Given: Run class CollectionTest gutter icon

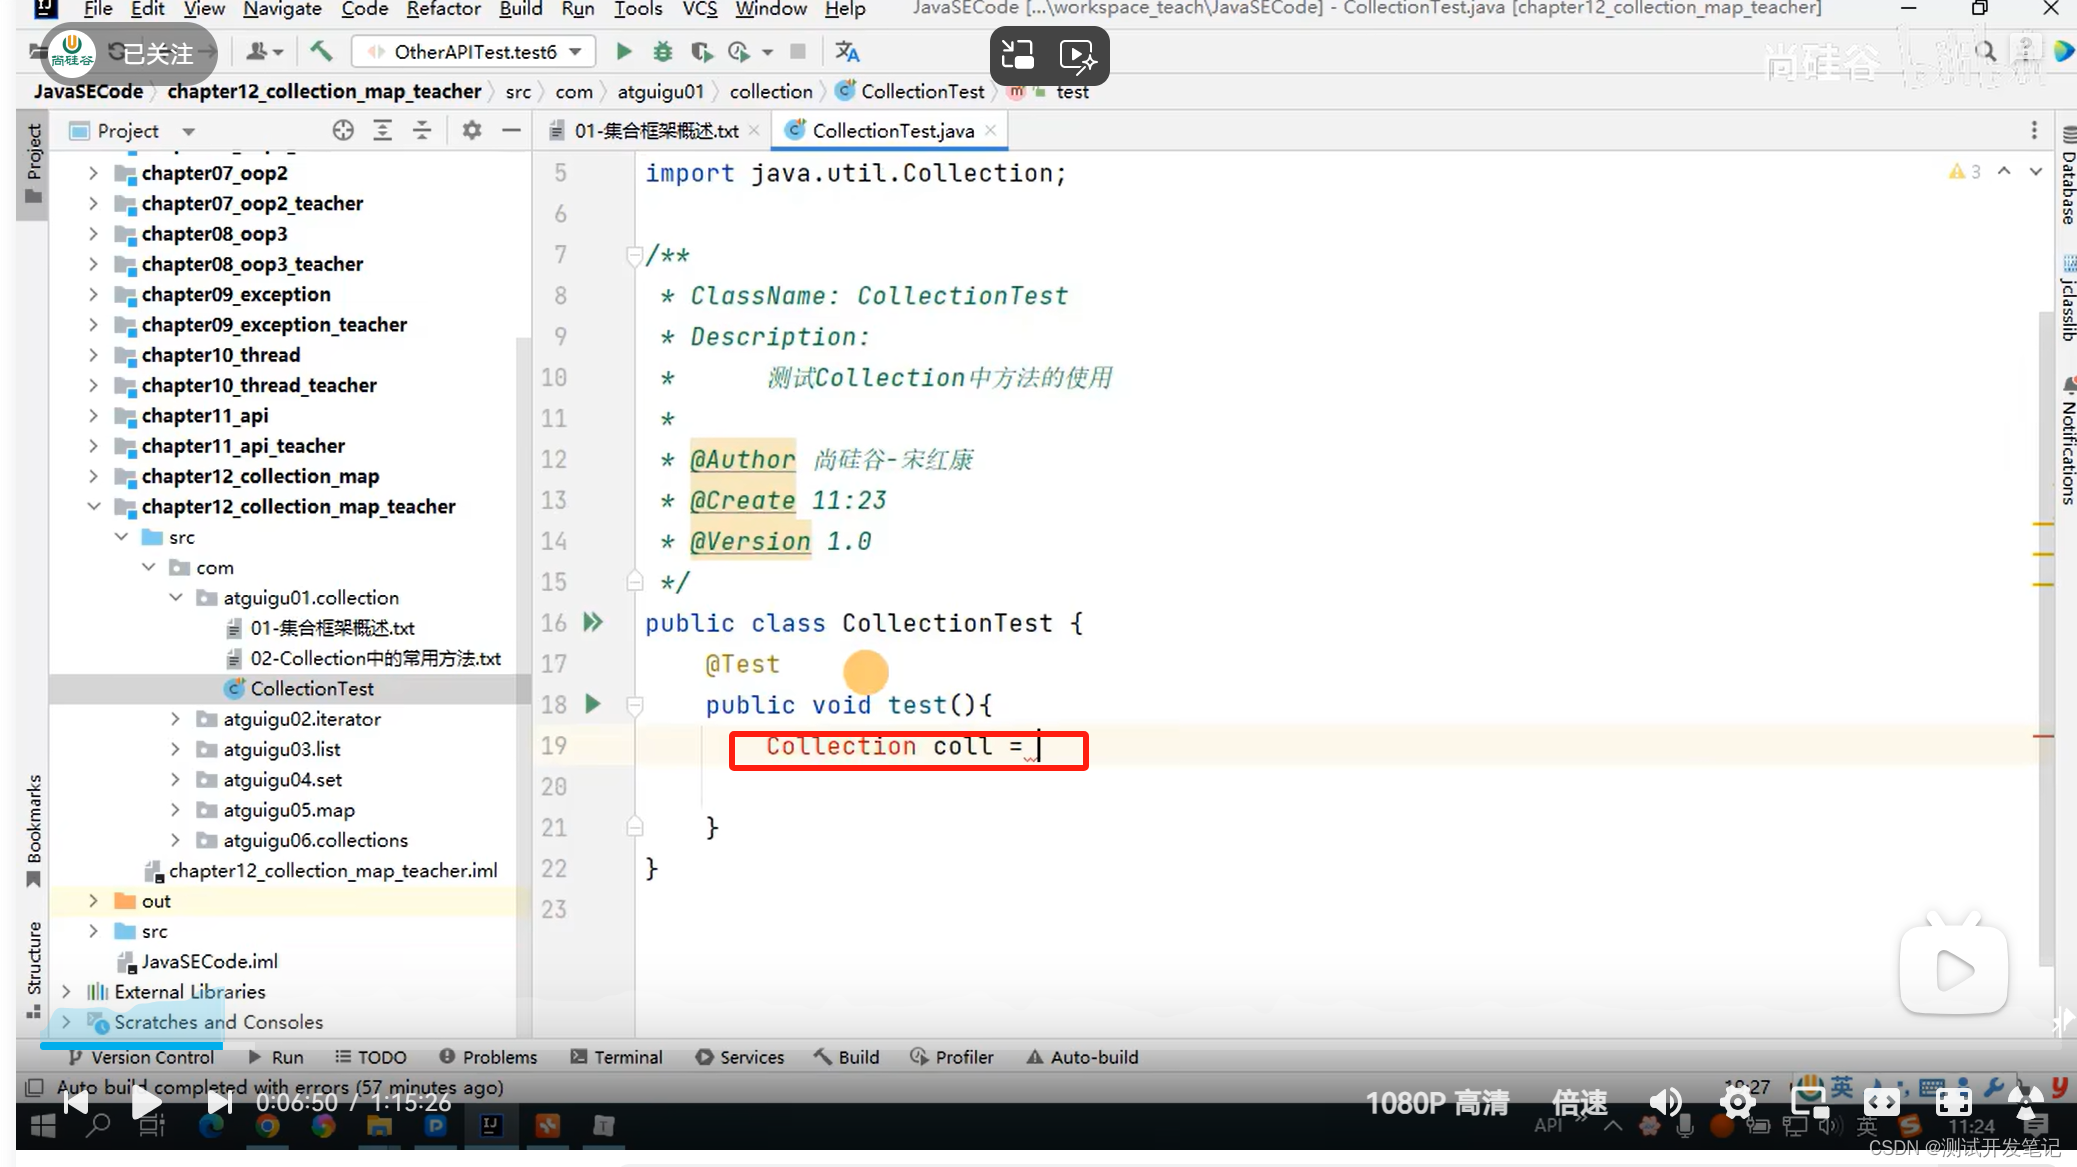Looking at the screenshot, I should pyautogui.click(x=593, y=622).
